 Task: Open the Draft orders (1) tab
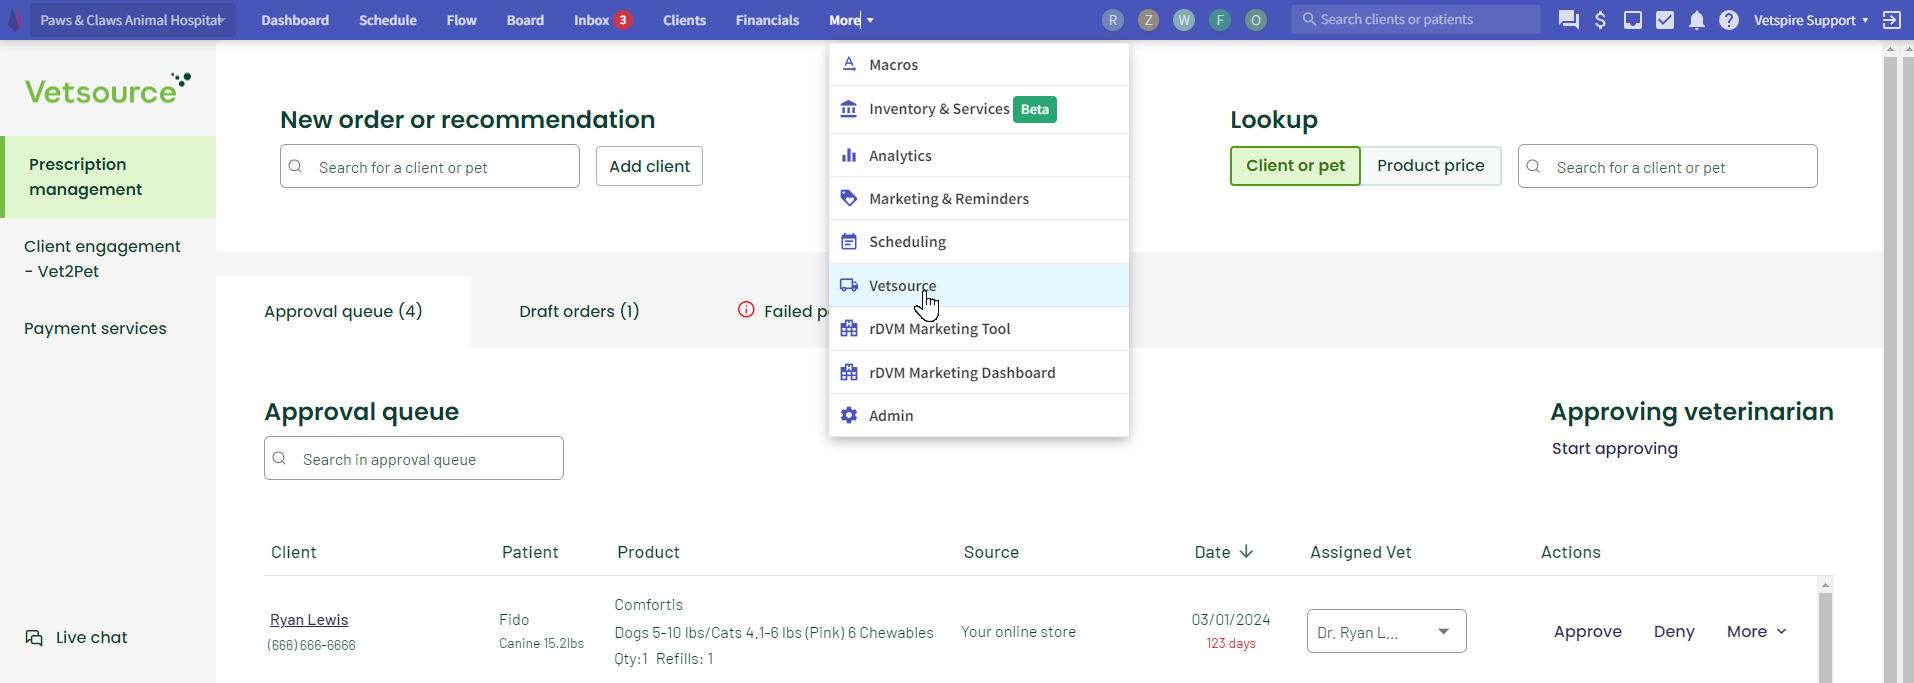pyautogui.click(x=579, y=312)
